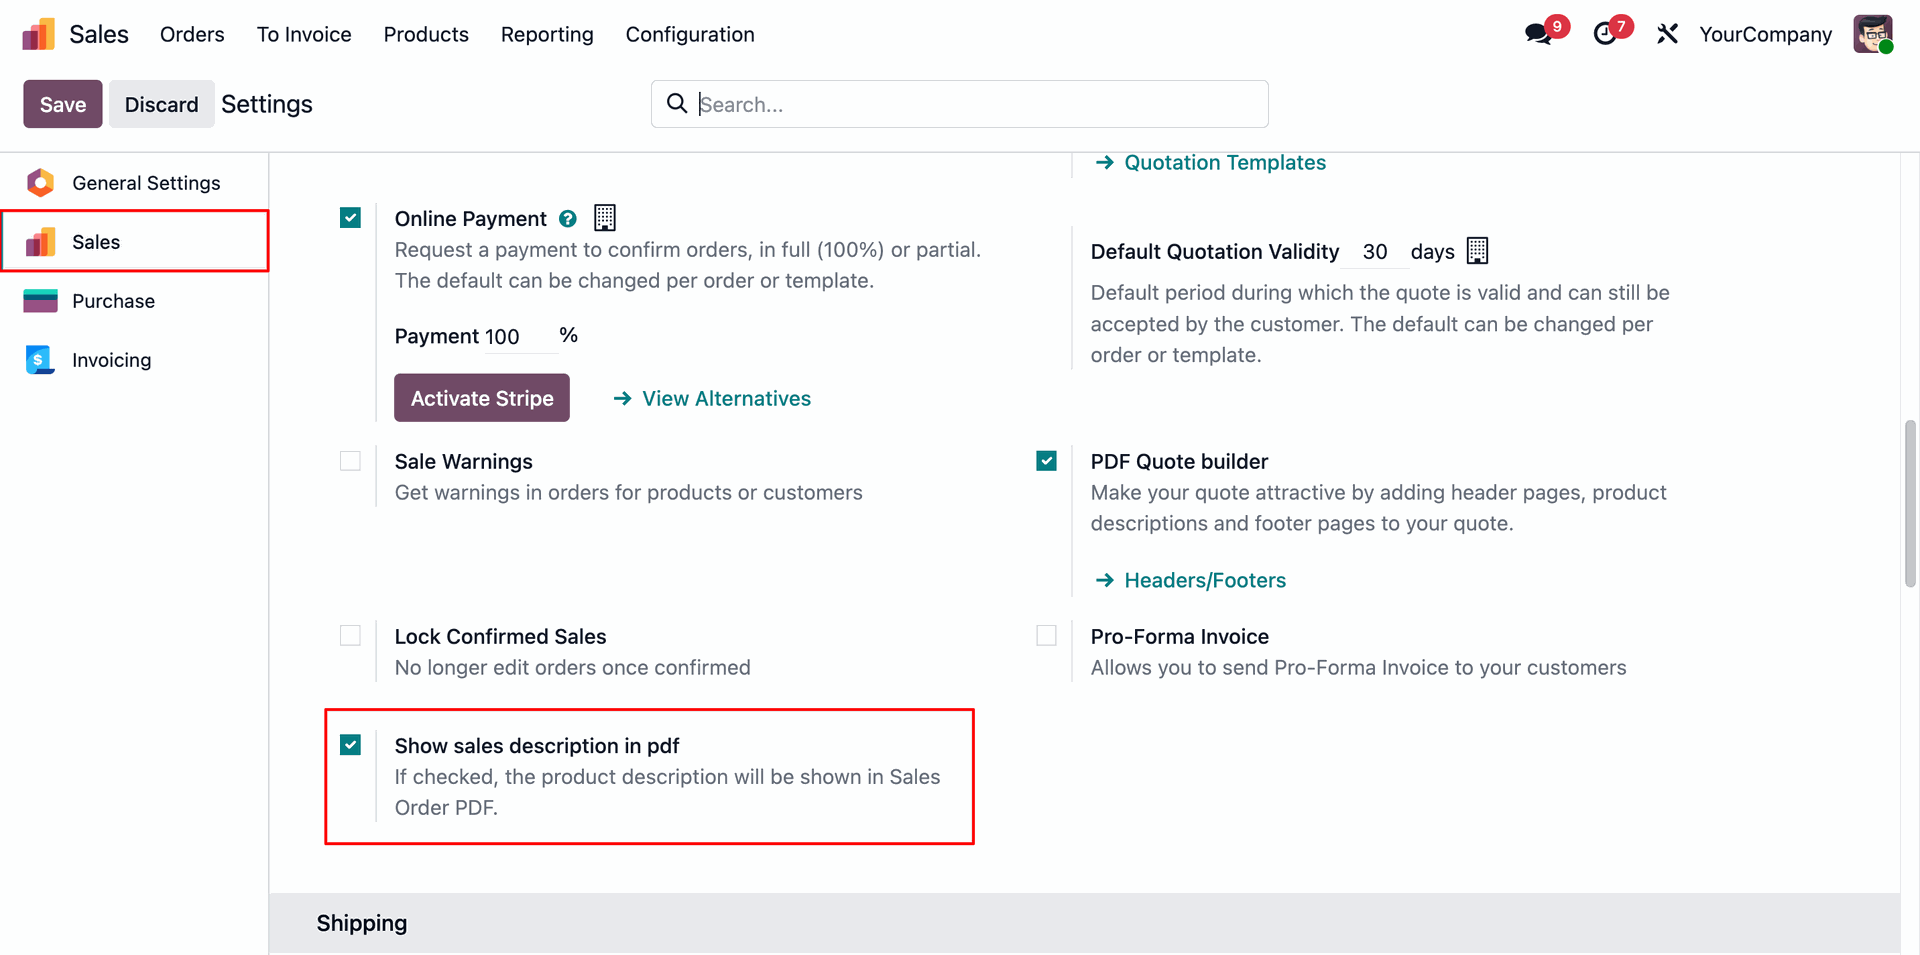This screenshot has height=955, width=1920.
Task: Click the settings Search input field
Action: pos(975,104)
